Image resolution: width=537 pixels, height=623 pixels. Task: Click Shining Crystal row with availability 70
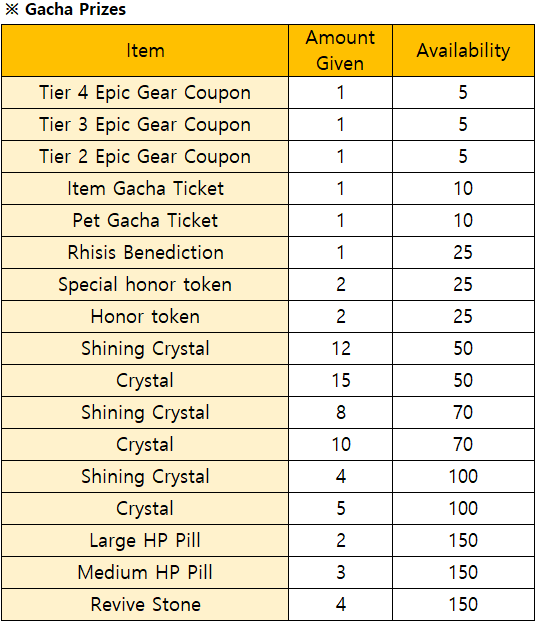[x=268, y=412]
